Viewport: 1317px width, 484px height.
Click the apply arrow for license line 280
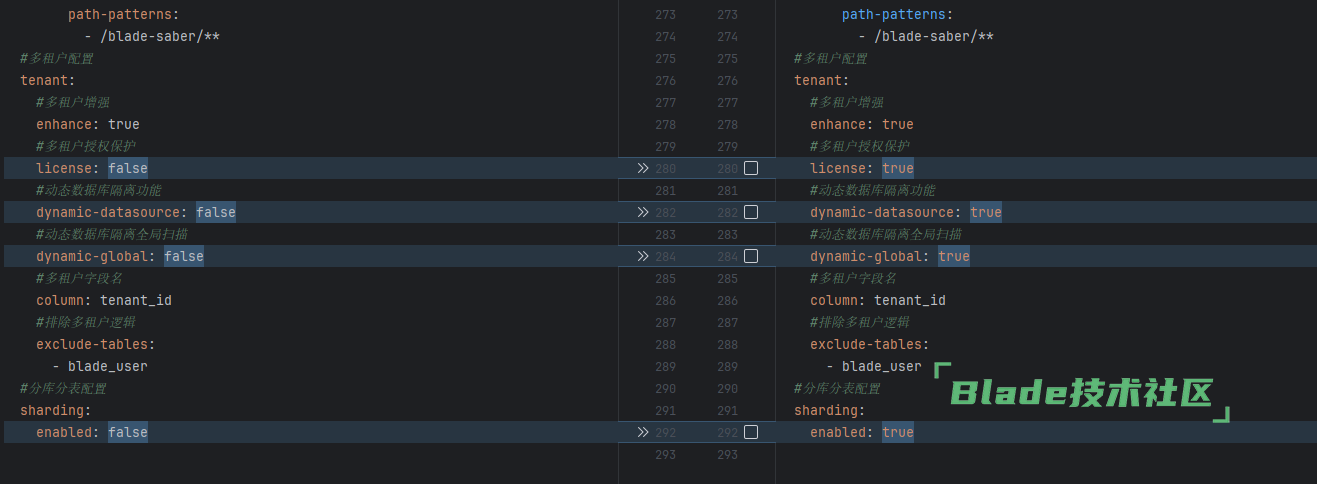[x=642, y=168]
